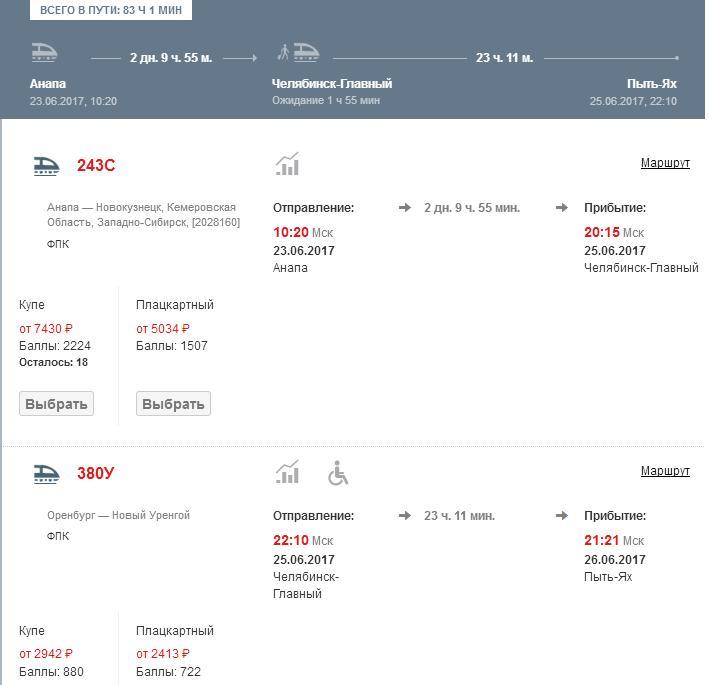Click the Купе price от 7430 ₽
Viewport: 709px width, 685px height.
pyautogui.click(x=46, y=329)
